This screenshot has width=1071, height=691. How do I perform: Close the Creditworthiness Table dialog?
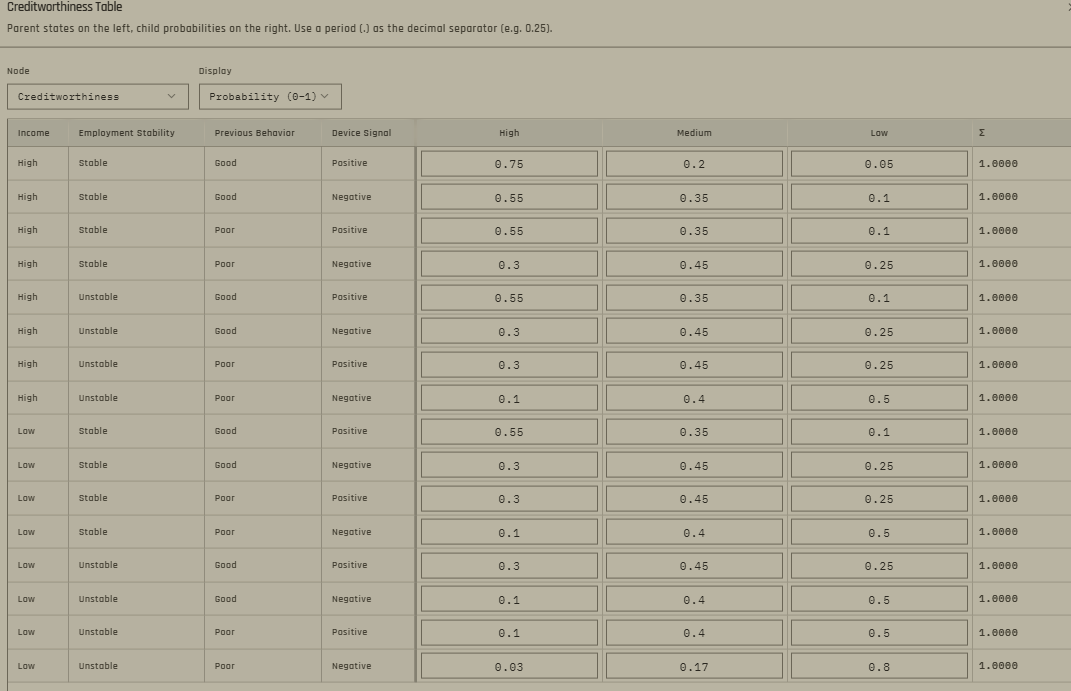(1068, 7)
